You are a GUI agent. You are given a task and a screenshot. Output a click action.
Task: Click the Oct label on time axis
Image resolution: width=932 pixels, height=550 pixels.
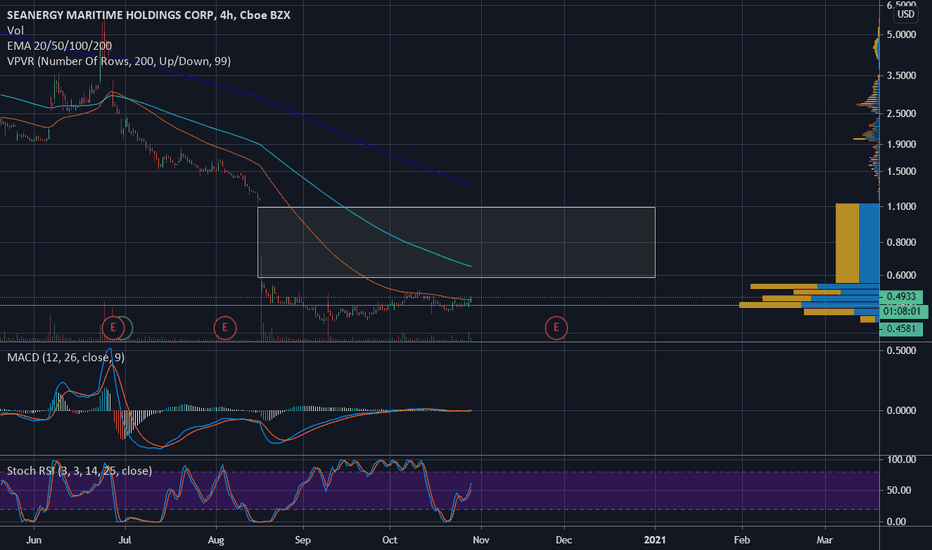(x=389, y=540)
